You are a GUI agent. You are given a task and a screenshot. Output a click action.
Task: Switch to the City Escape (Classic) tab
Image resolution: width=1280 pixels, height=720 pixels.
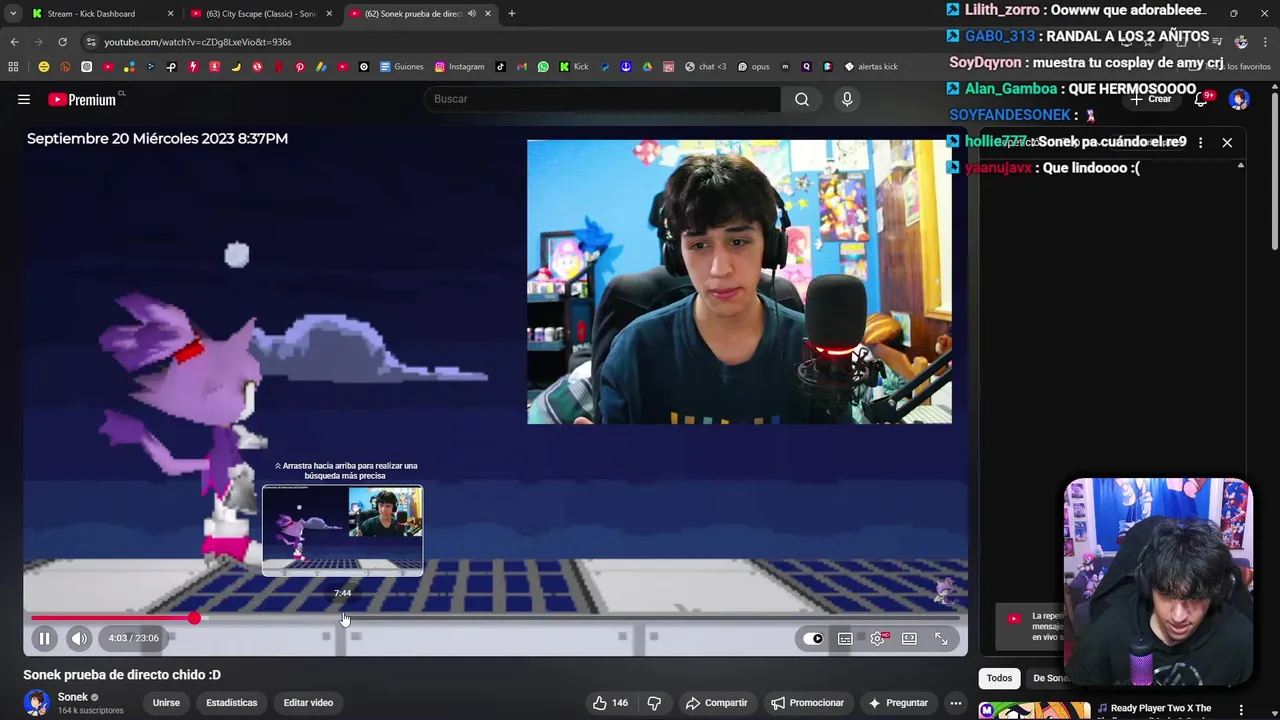260,14
